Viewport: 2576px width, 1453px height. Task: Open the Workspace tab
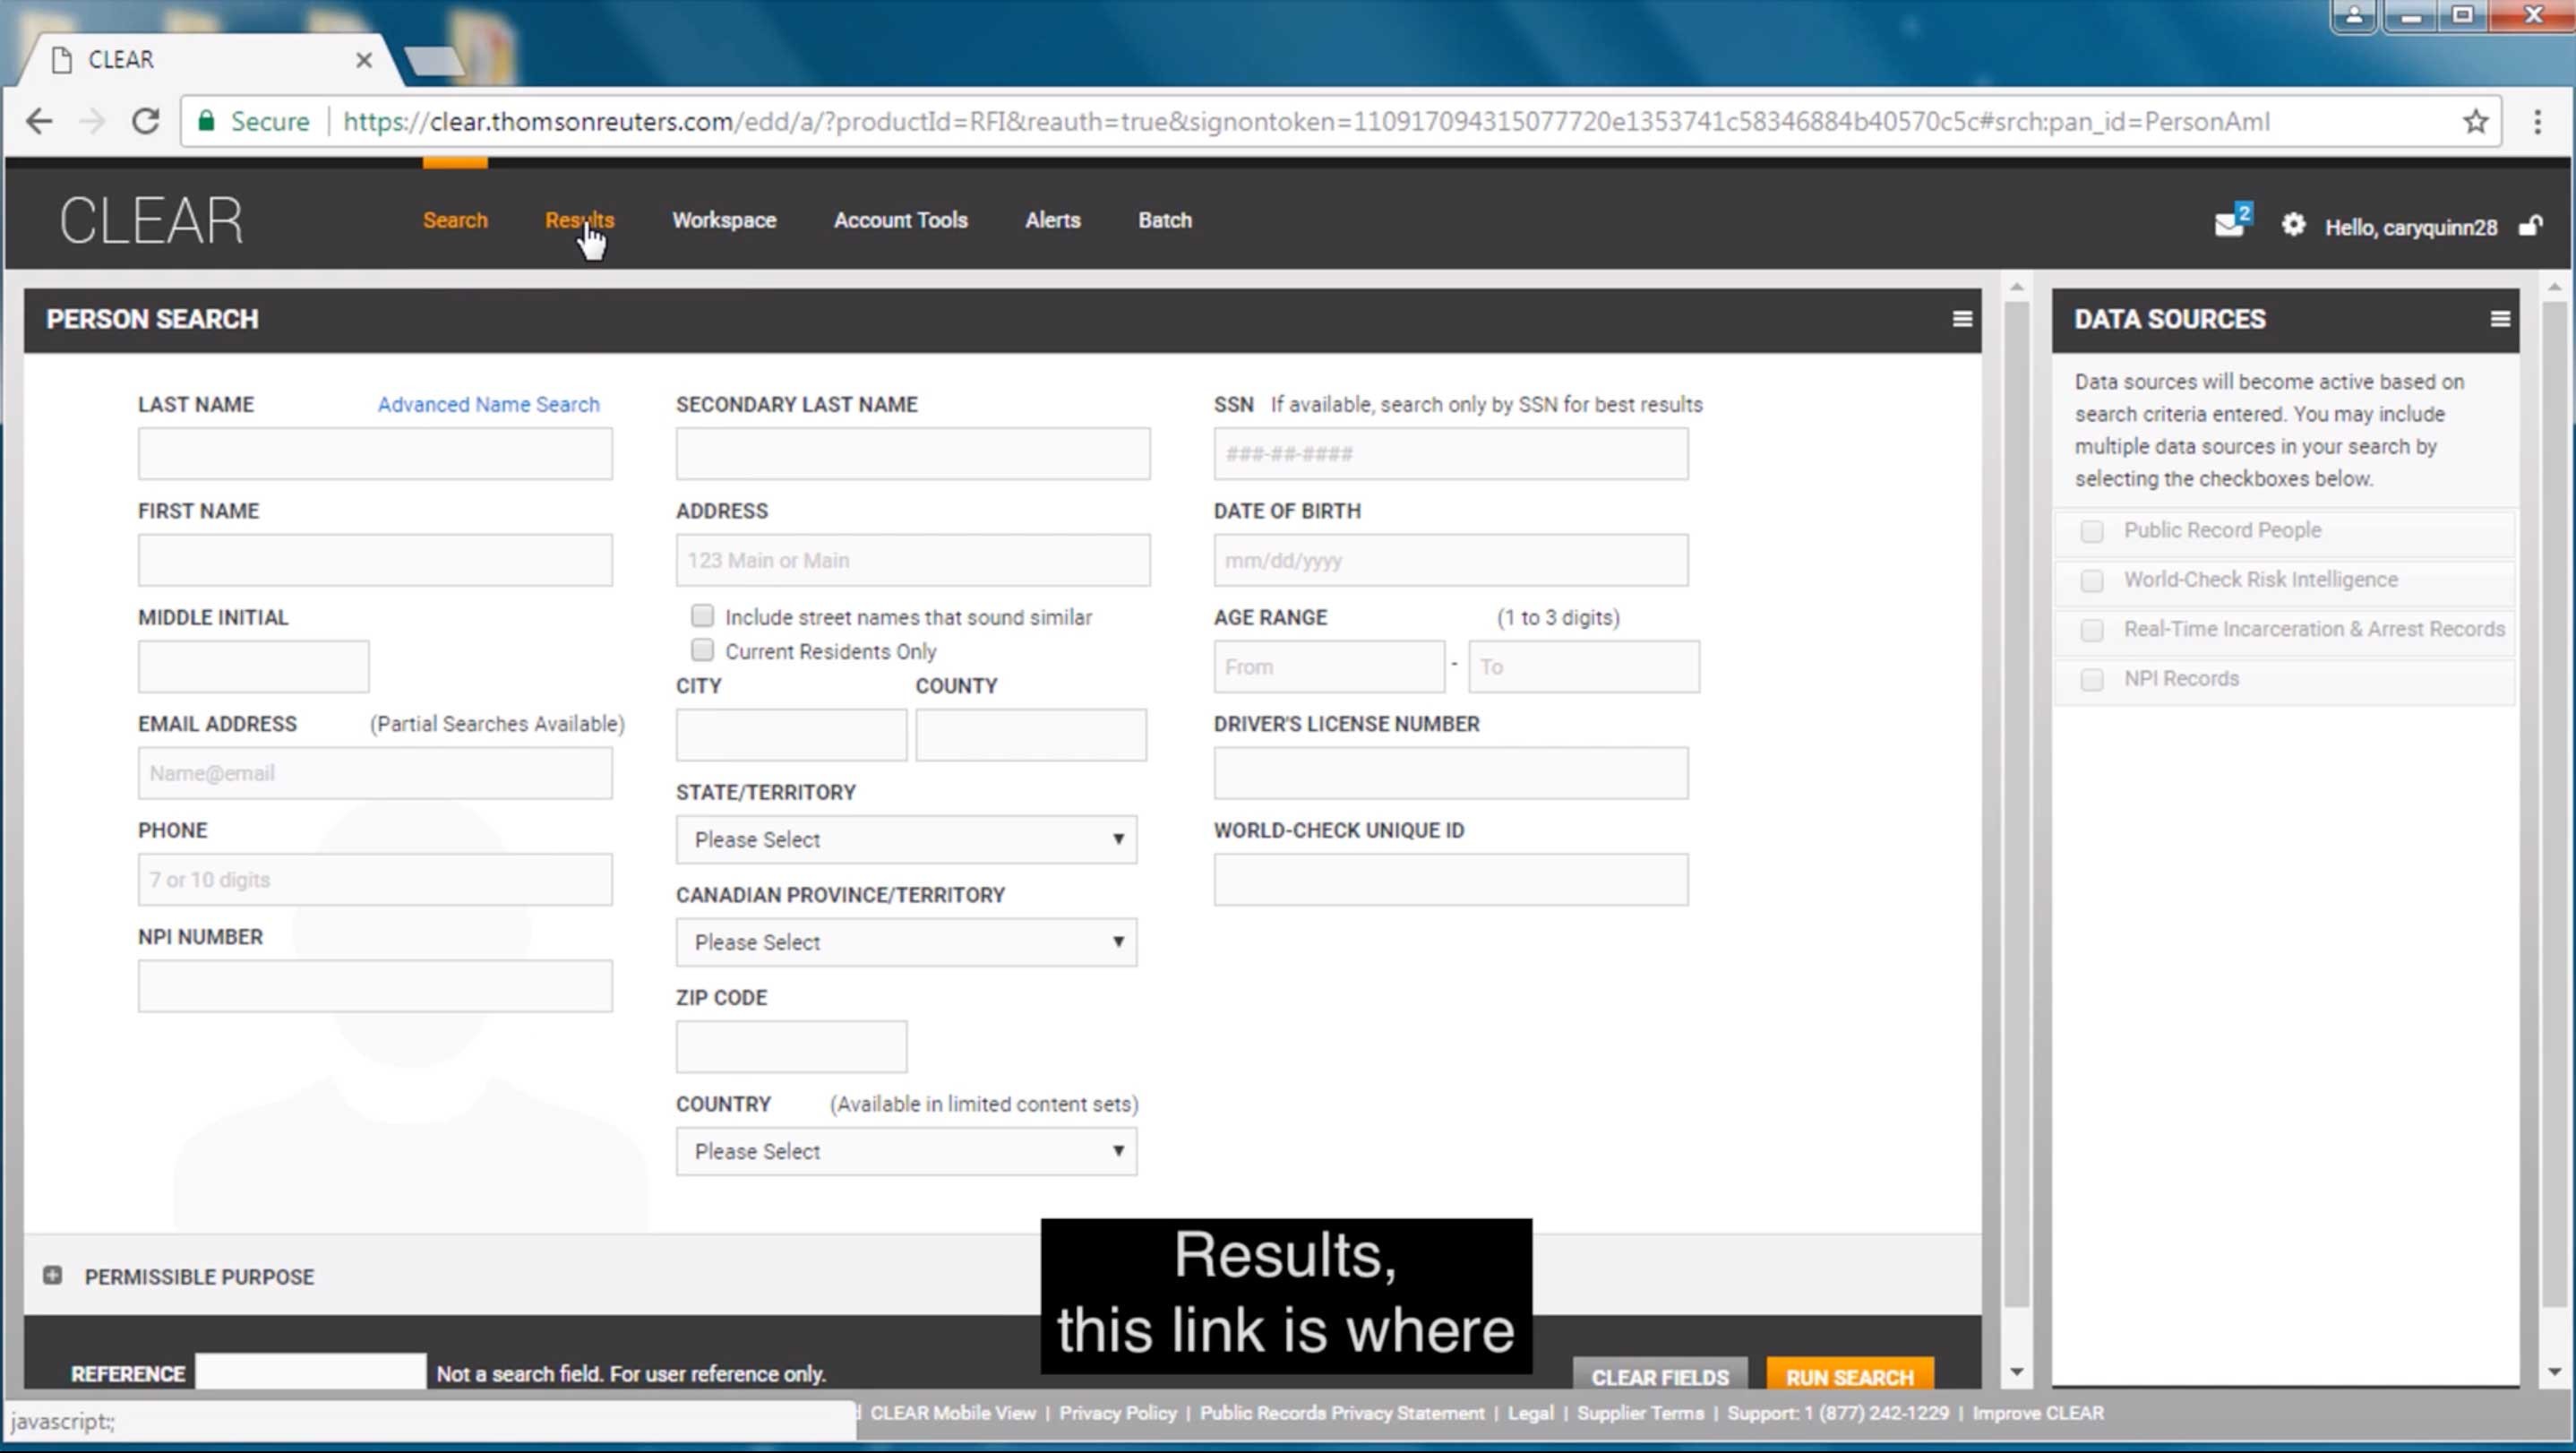point(723,220)
